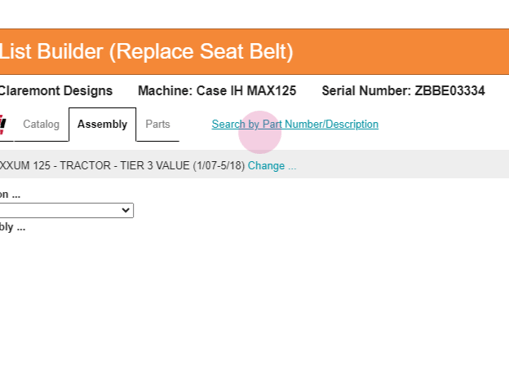Click the Claremont Designs customer name
Viewport: 509px width, 381px height.
coord(56,91)
